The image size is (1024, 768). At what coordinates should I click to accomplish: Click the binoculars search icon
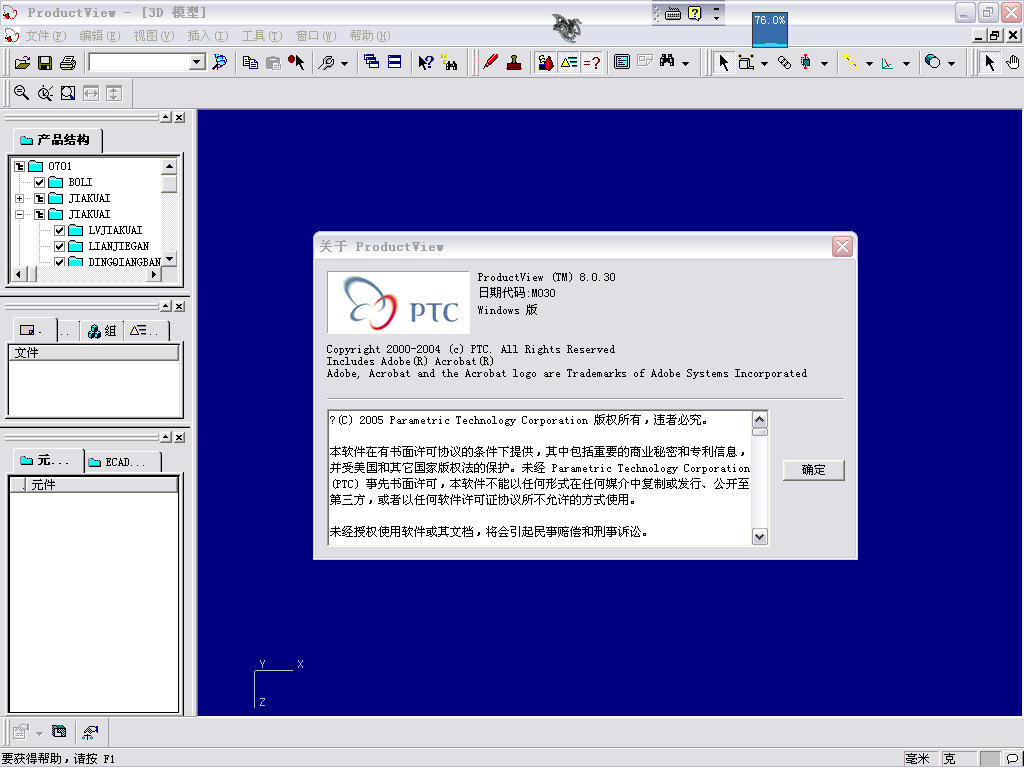coord(667,61)
